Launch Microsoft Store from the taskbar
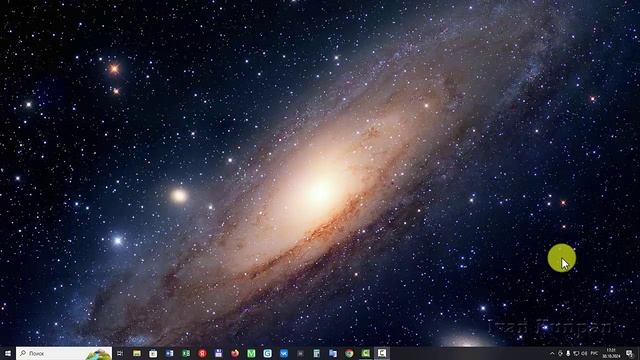This screenshot has width=640, height=360. [153, 353]
